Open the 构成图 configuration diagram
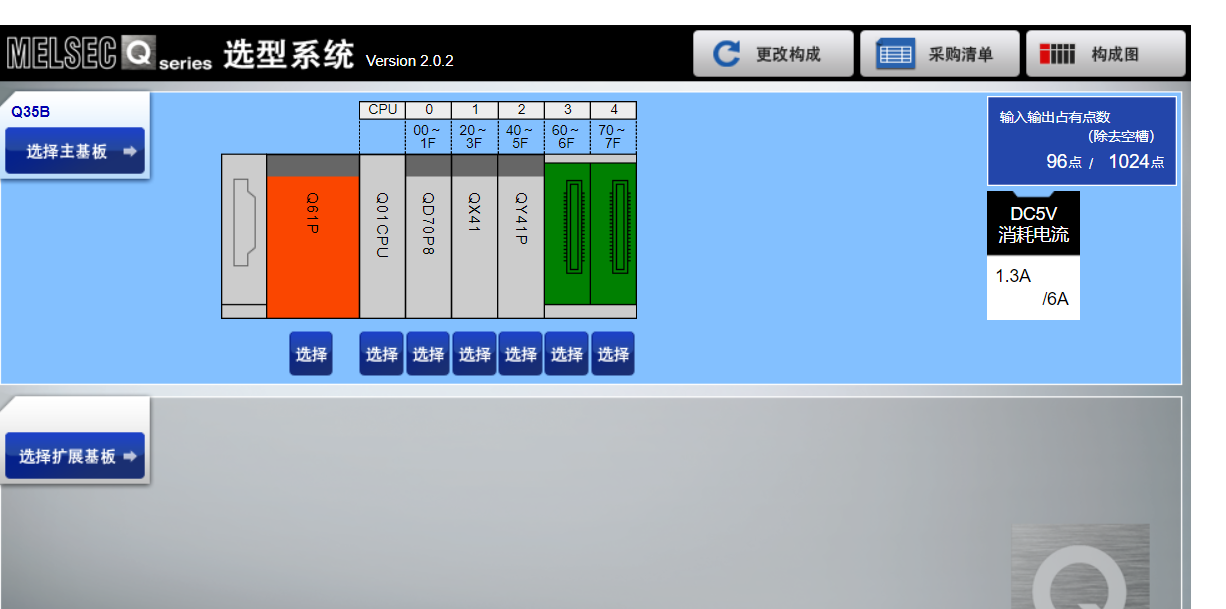This screenshot has height=609, width=1226. 1105,54
